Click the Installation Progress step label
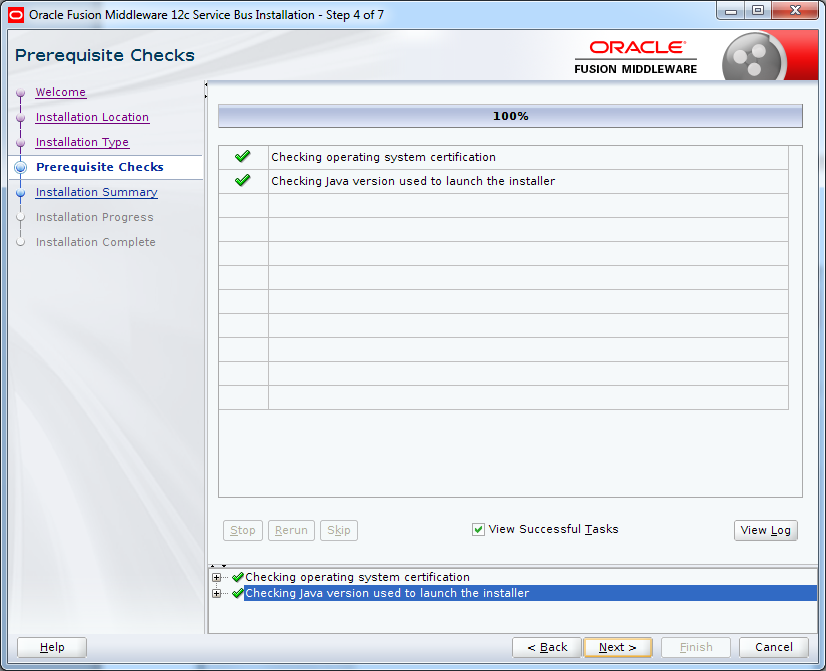Viewport: 826px width, 671px height. [94, 217]
